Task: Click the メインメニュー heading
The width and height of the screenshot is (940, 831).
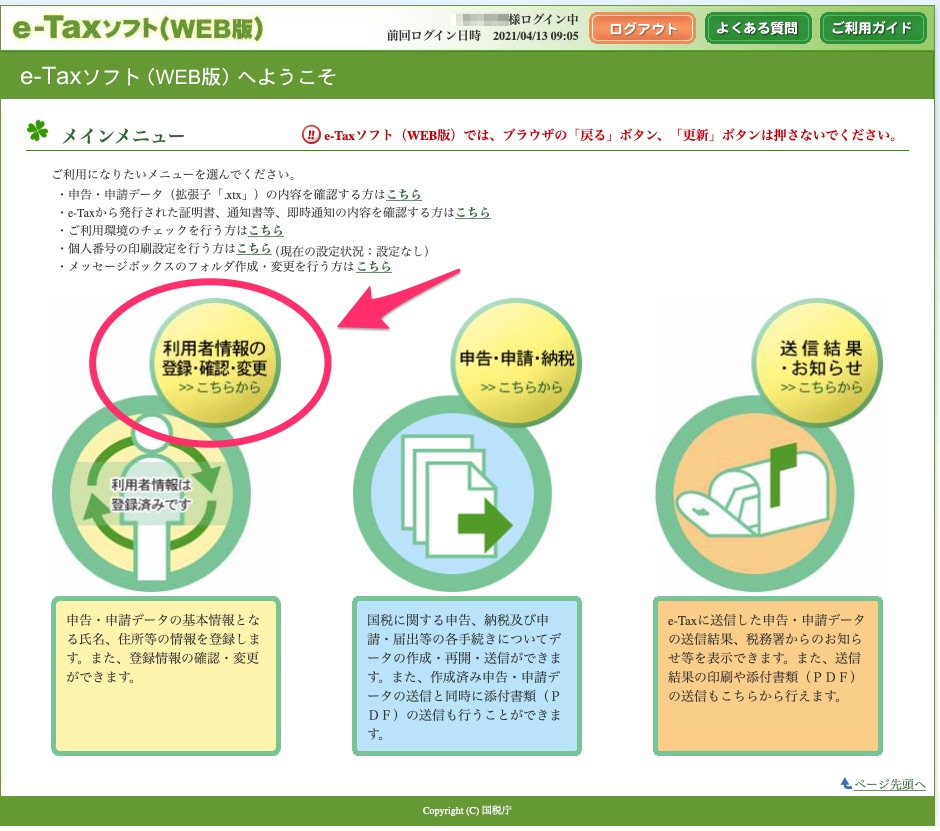Action: click(123, 136)
